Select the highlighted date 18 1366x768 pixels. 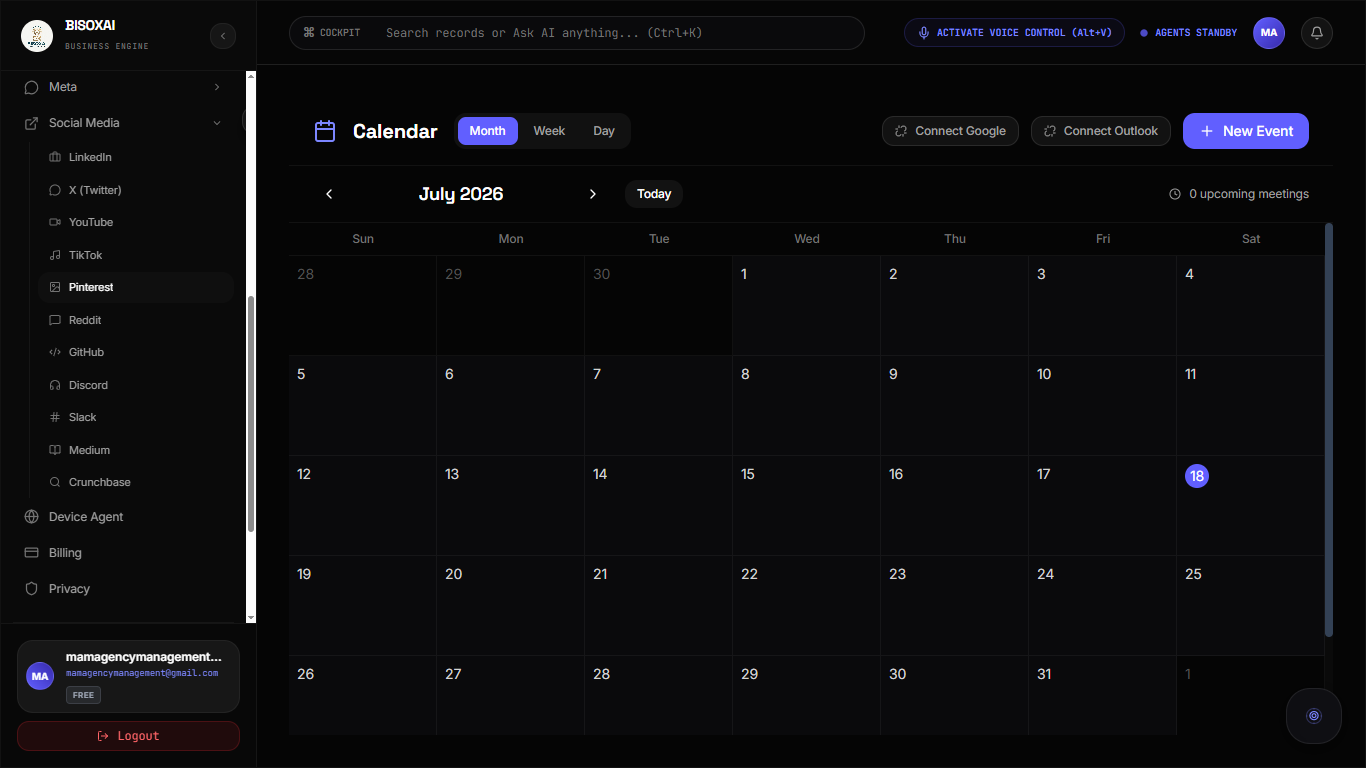pyautogui.click(x=1197, y=476)
